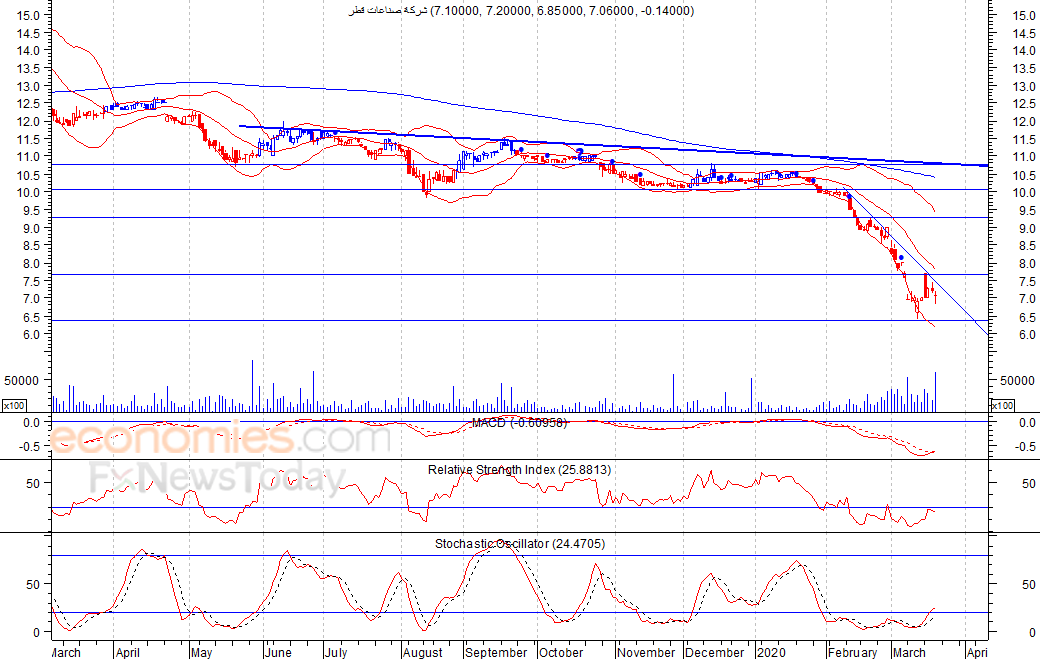Click the September label on the time axis
1040x659 pixels.
(x=496, y=652)
